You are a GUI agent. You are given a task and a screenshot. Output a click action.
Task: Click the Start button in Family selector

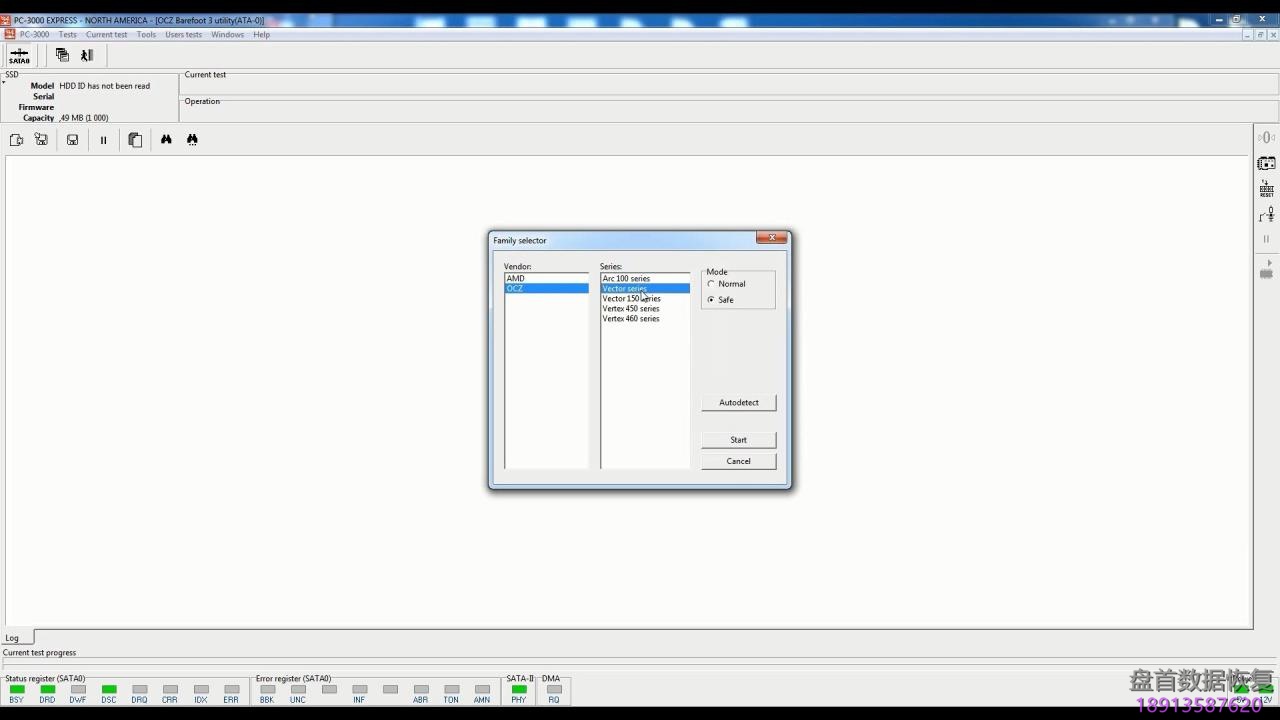(x=738, y=440)
